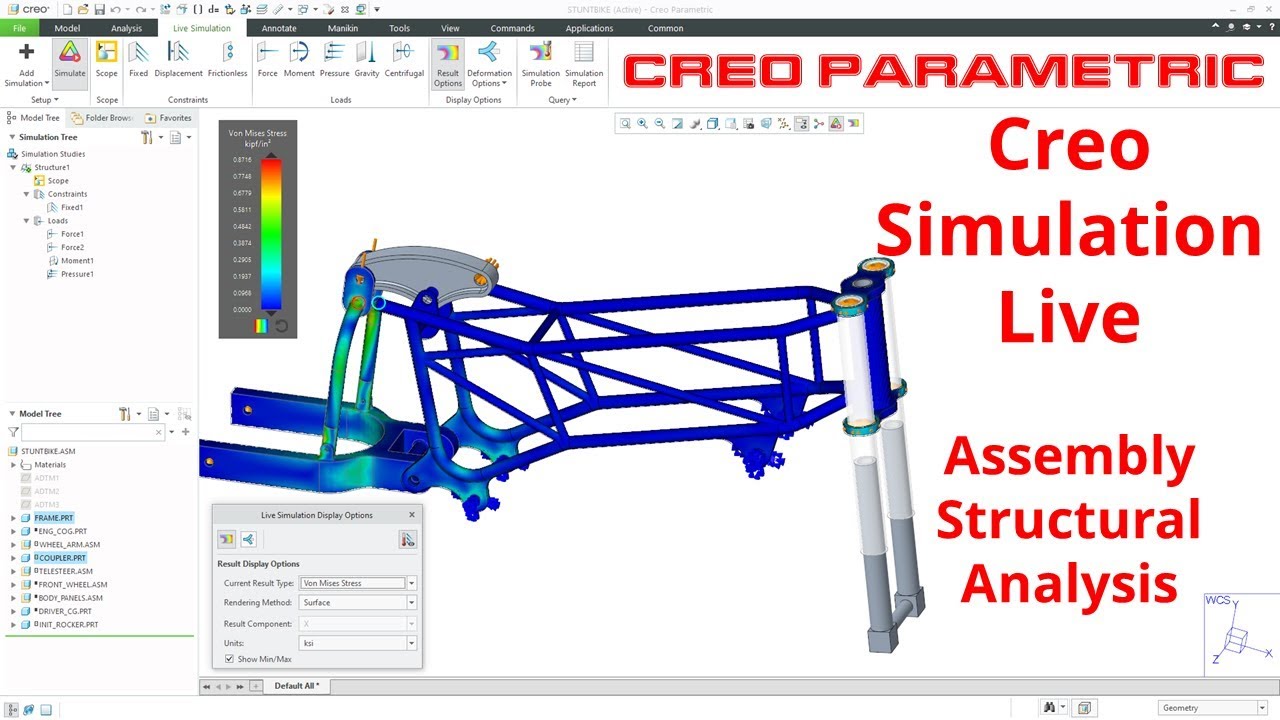The width and height of the screenshot is (1280, 720).
Task: Toggle the Result Options ribbon button
Action: point(448,64)
